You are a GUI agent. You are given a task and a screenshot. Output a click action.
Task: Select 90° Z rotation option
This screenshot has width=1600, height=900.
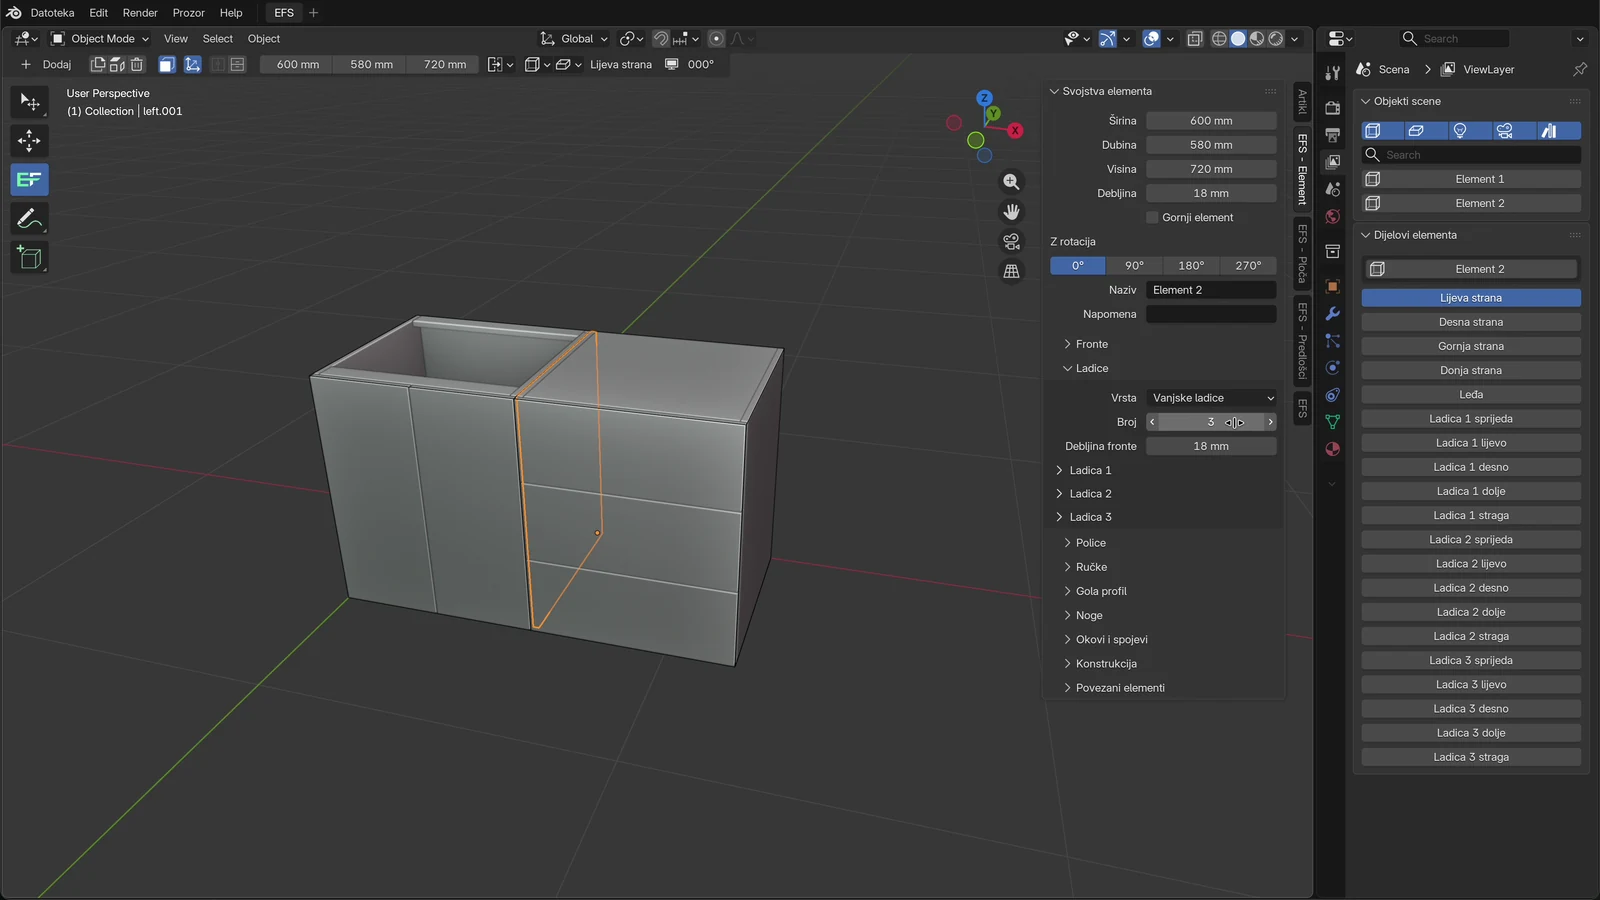(x=1134, y=266)
